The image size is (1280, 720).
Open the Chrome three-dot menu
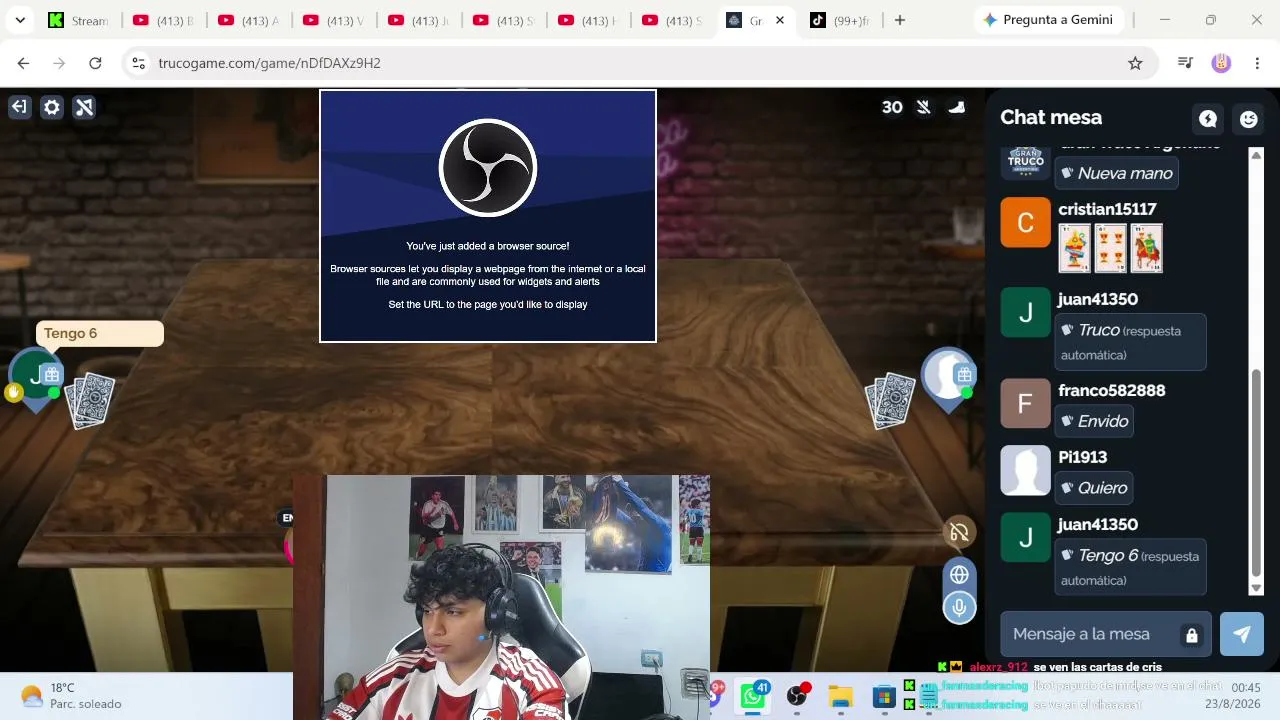pos(1257,63)
